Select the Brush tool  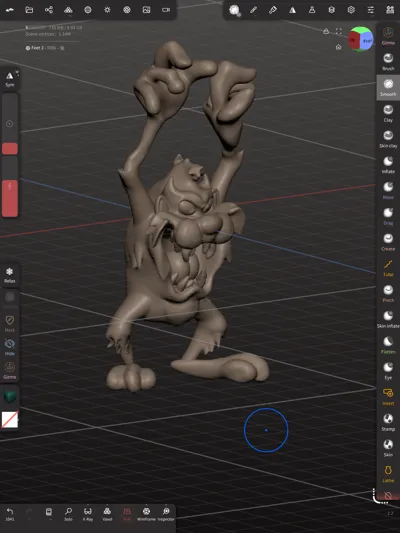[388, 62]
